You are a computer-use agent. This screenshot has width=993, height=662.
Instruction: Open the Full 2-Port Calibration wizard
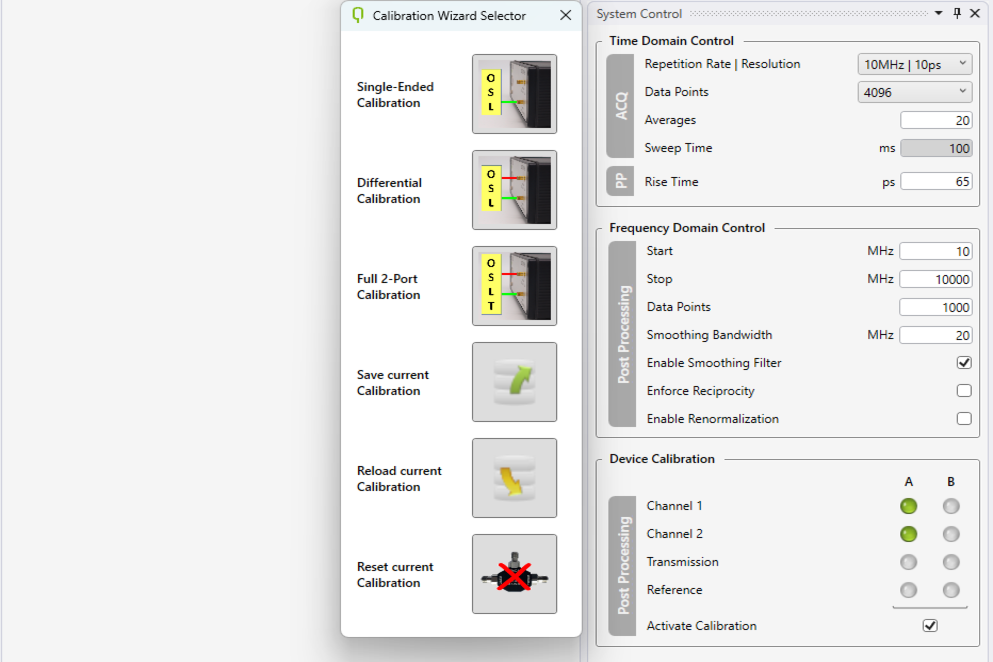click(x=514, y=286)
